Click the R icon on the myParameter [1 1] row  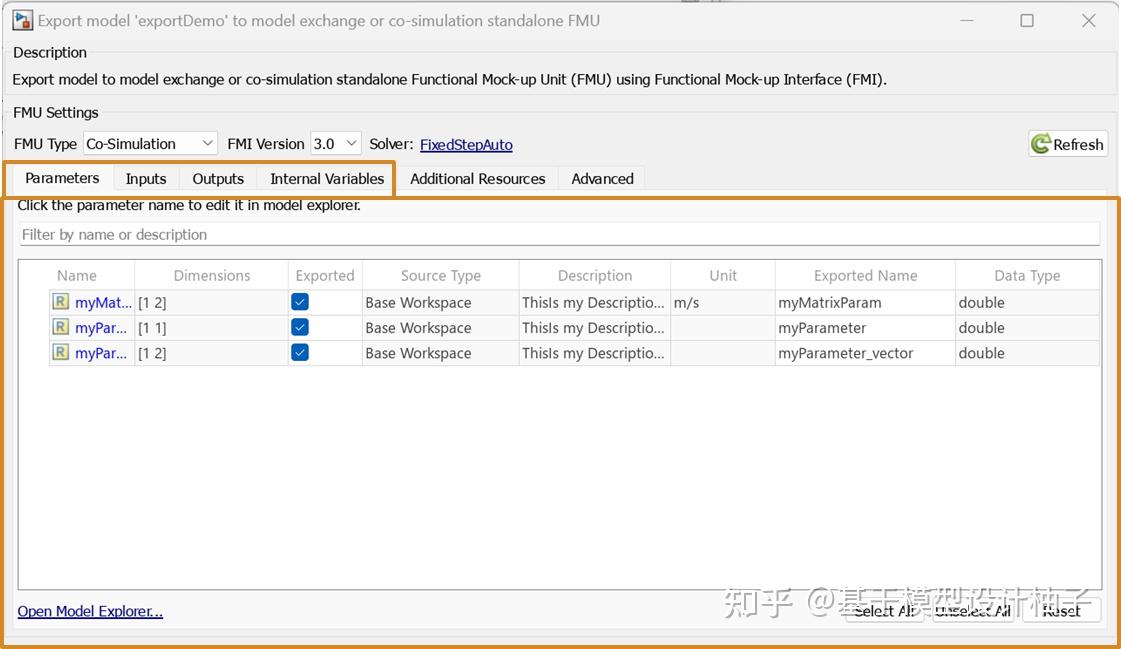(63, 327)
